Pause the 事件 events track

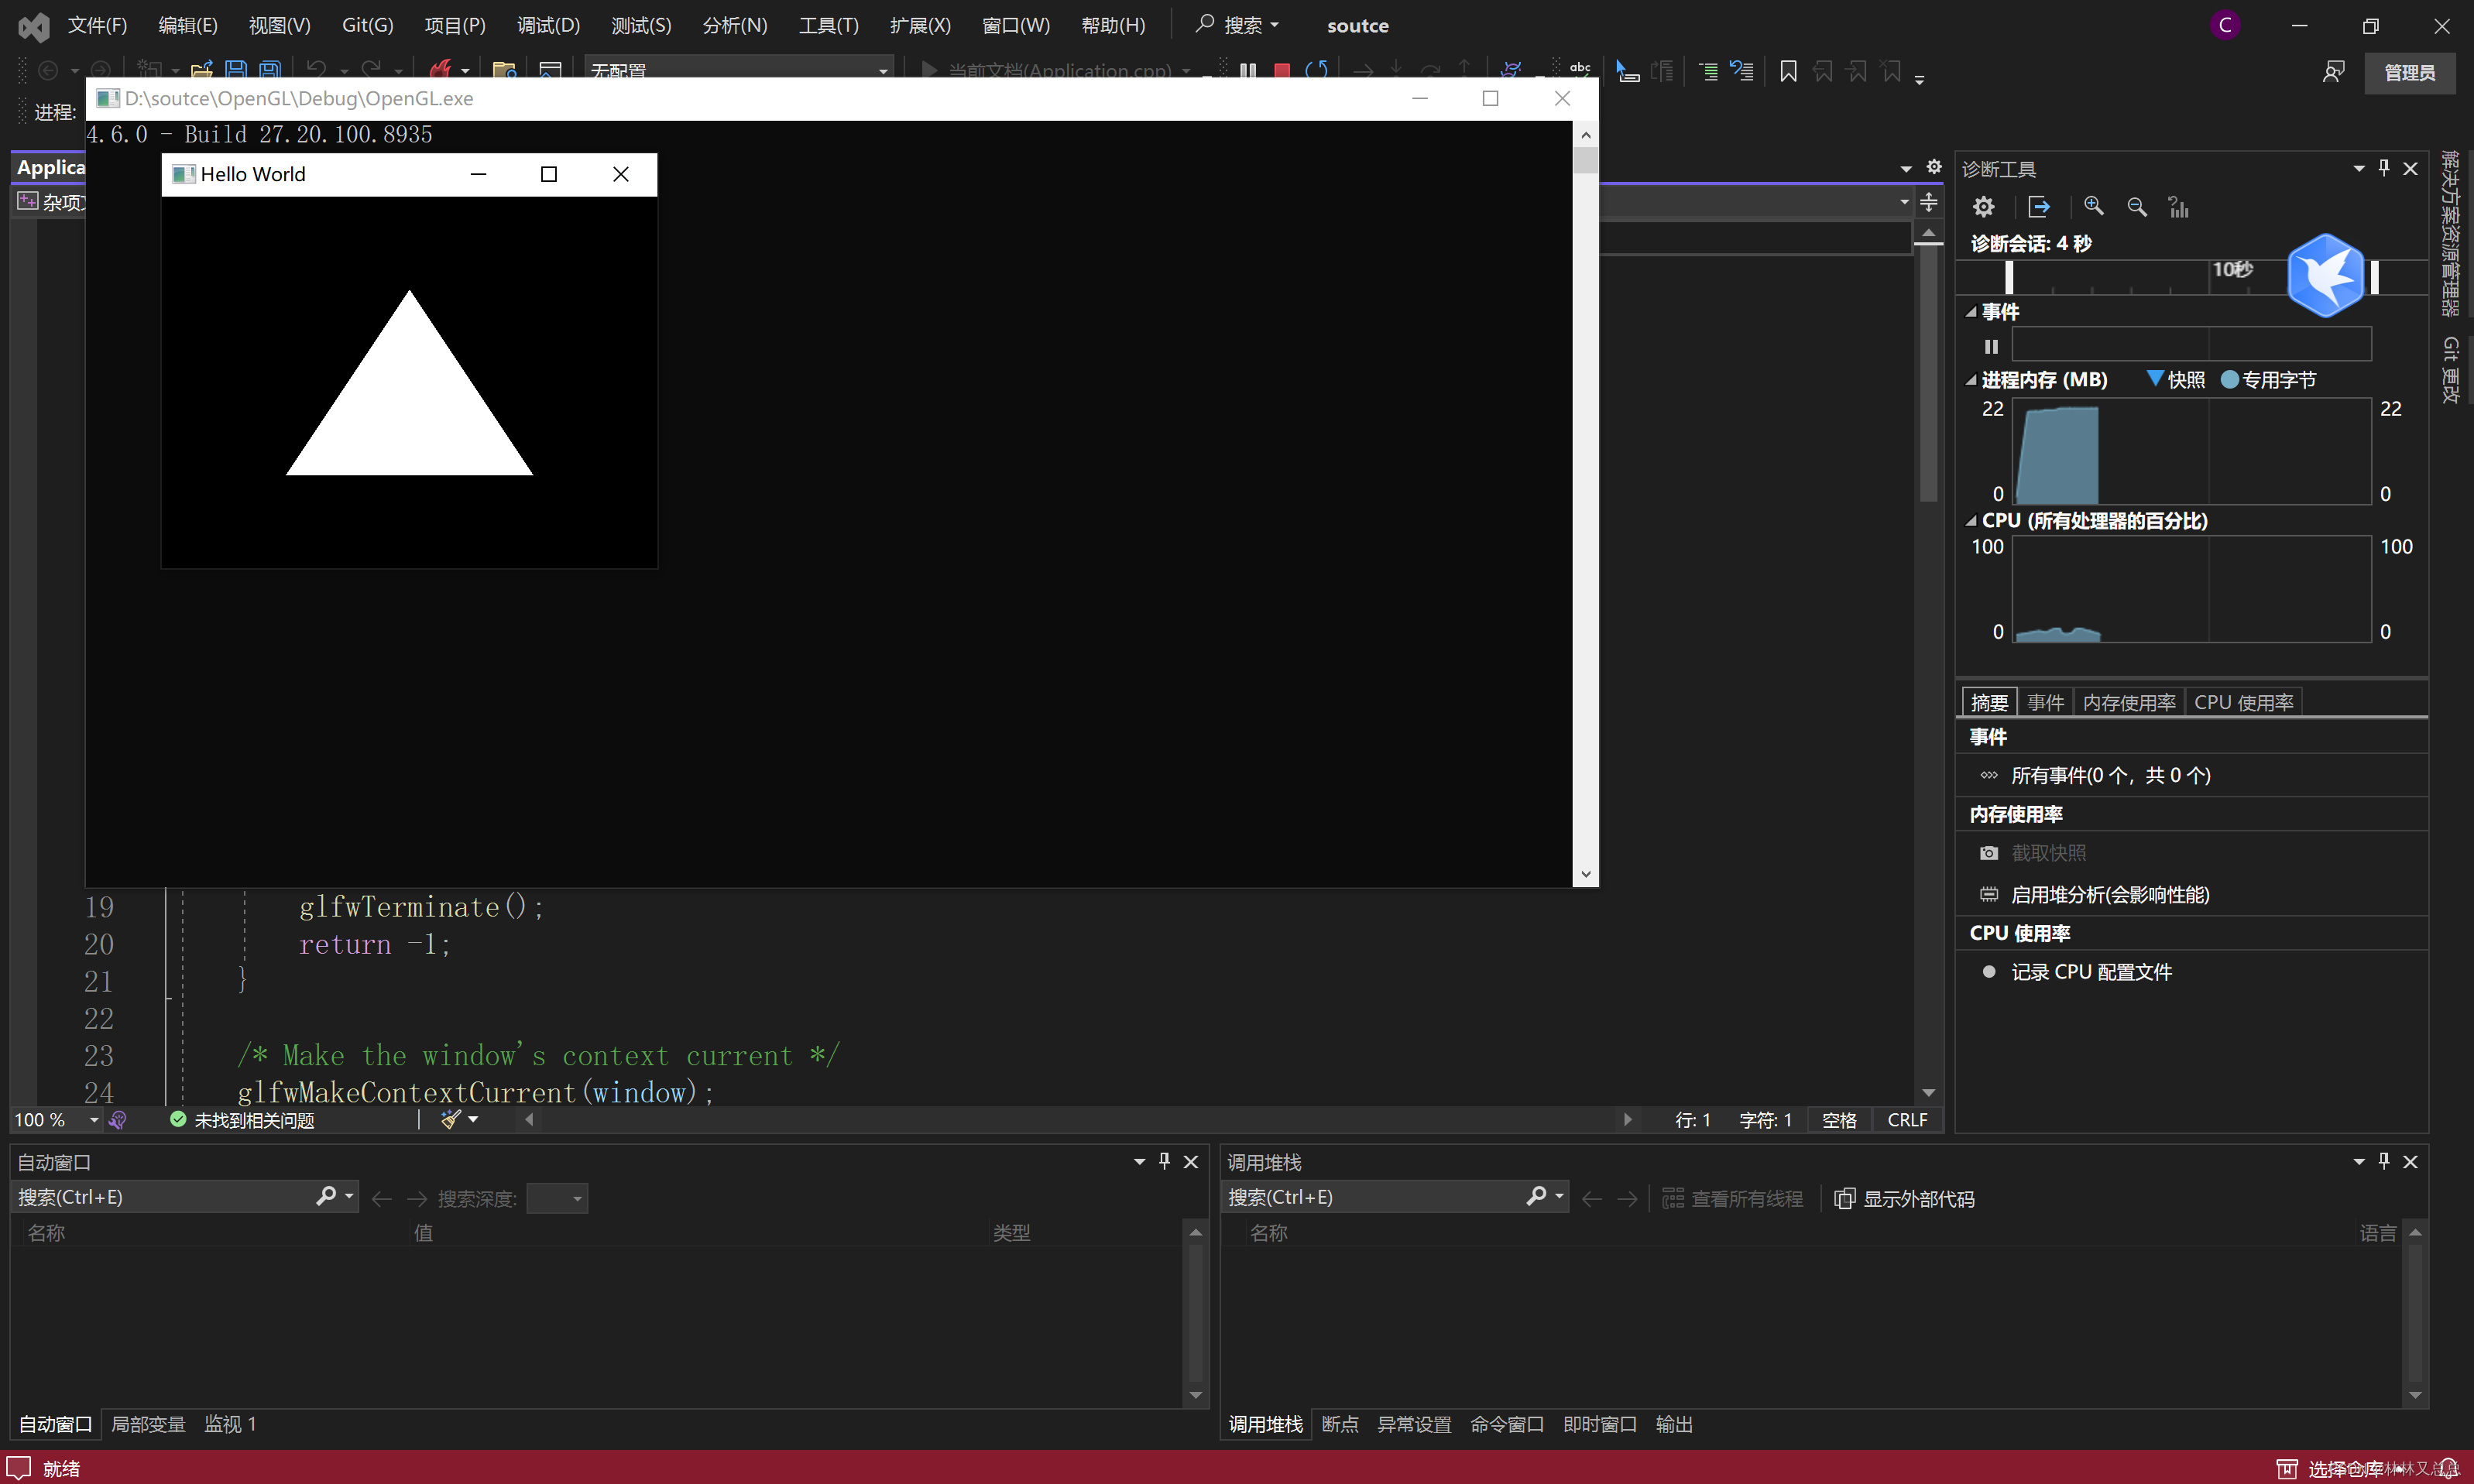pos(1991,346)
